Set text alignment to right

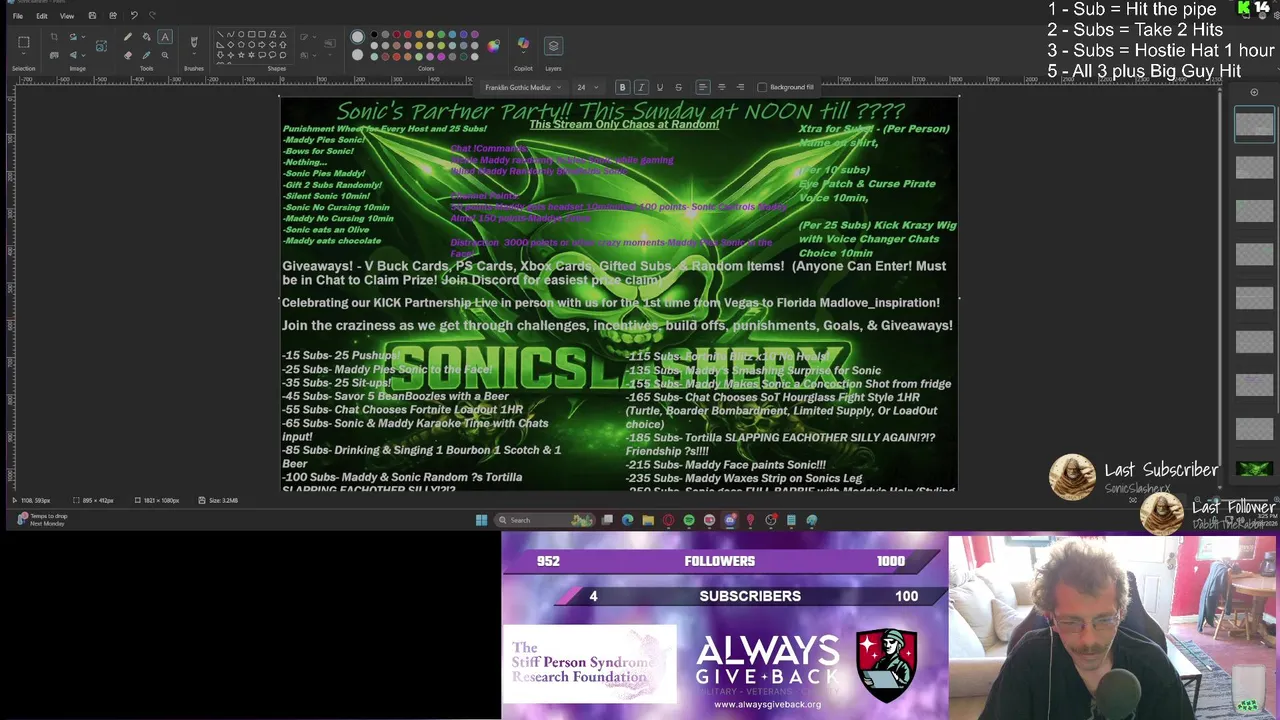click(740, 87)
